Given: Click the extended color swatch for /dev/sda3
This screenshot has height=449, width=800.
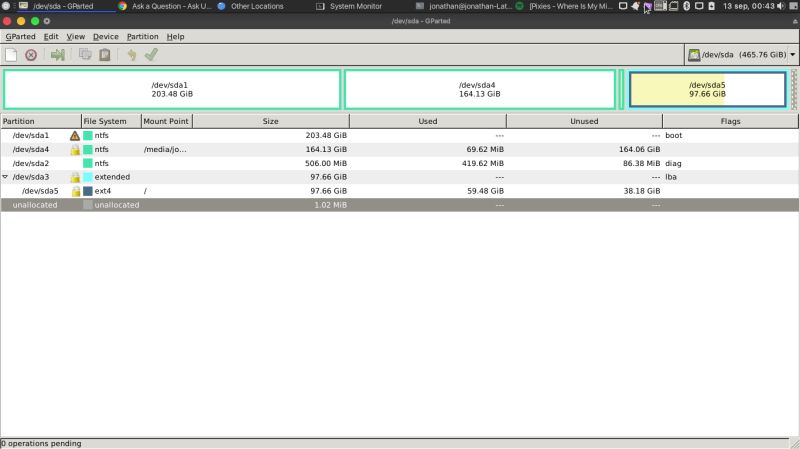Looking at the screenshot, I should coord(88,177).
